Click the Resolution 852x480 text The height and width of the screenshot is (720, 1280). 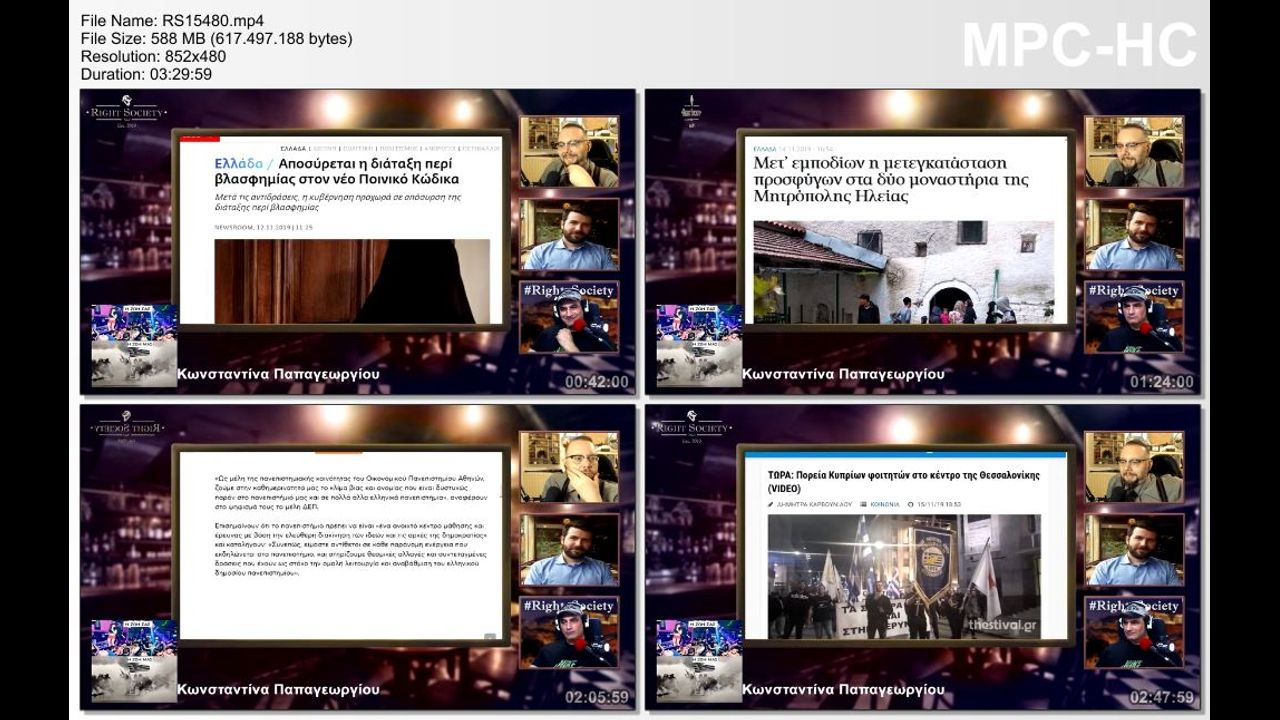coord(153,56)
